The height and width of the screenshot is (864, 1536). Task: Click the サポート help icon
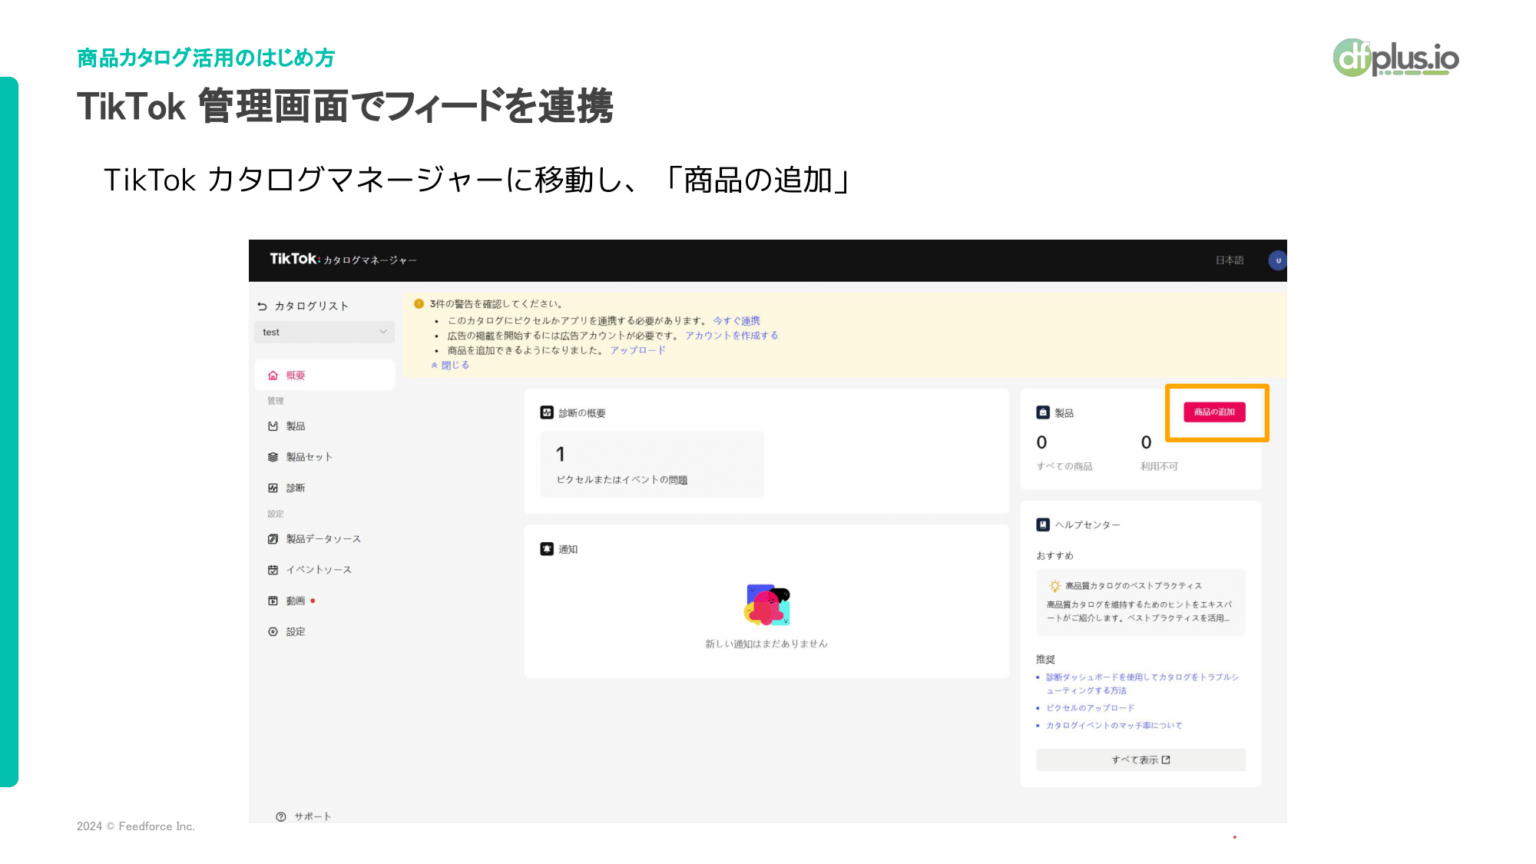[281, 816]
